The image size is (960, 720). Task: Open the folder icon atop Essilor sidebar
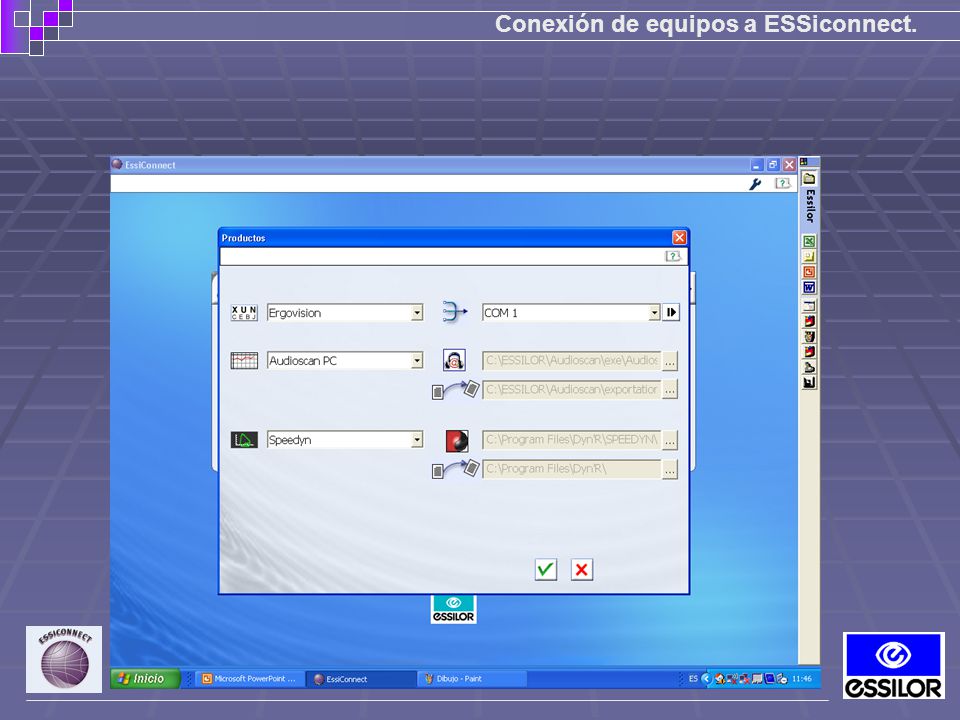pos(809,178)
